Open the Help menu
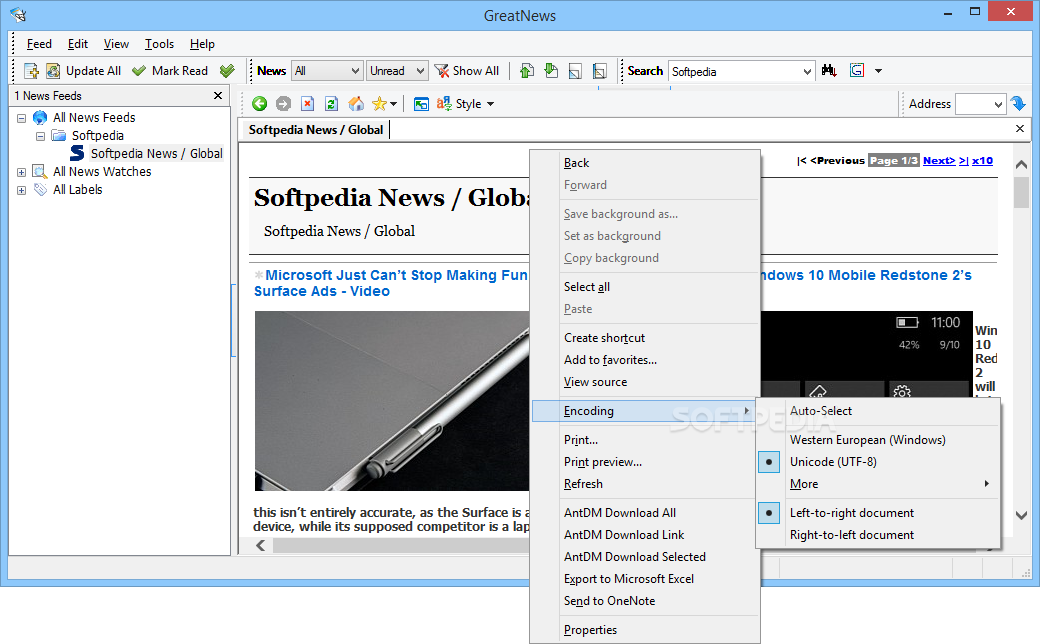This screenshot has height=644, width=1040. (202, 44)
